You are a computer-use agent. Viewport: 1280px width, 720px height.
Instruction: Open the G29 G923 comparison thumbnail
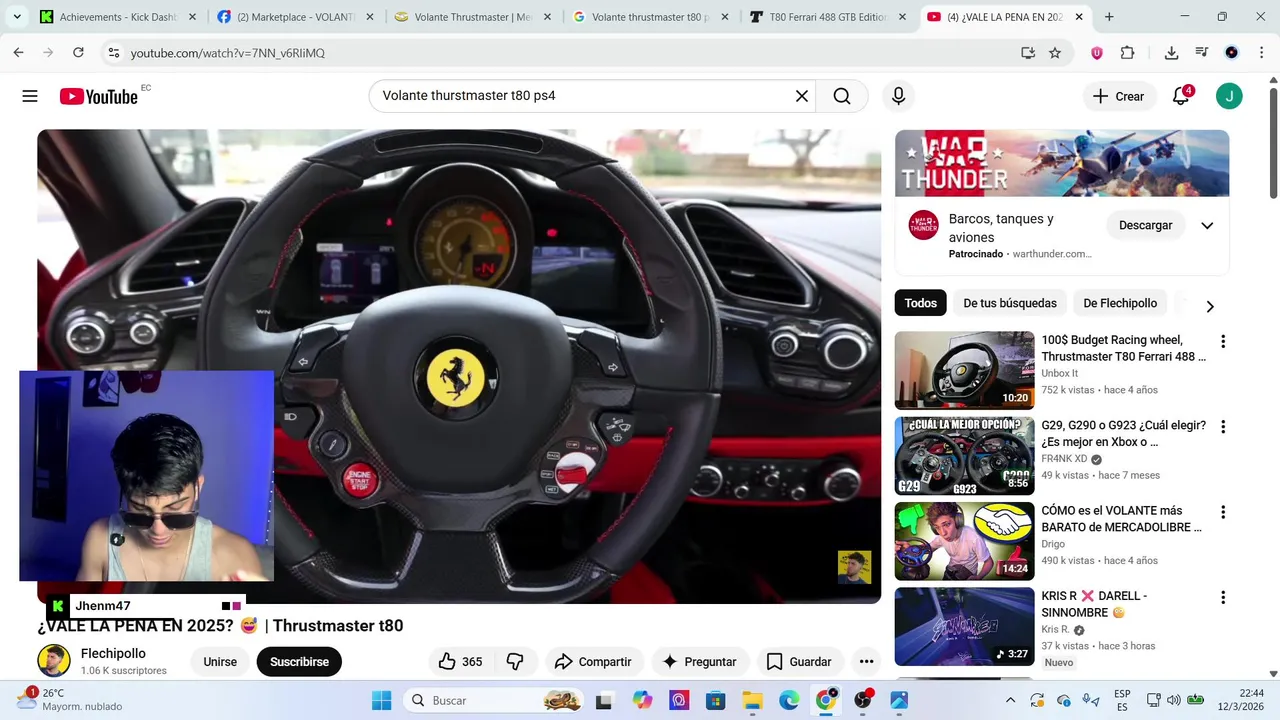[x=964, y=456]
